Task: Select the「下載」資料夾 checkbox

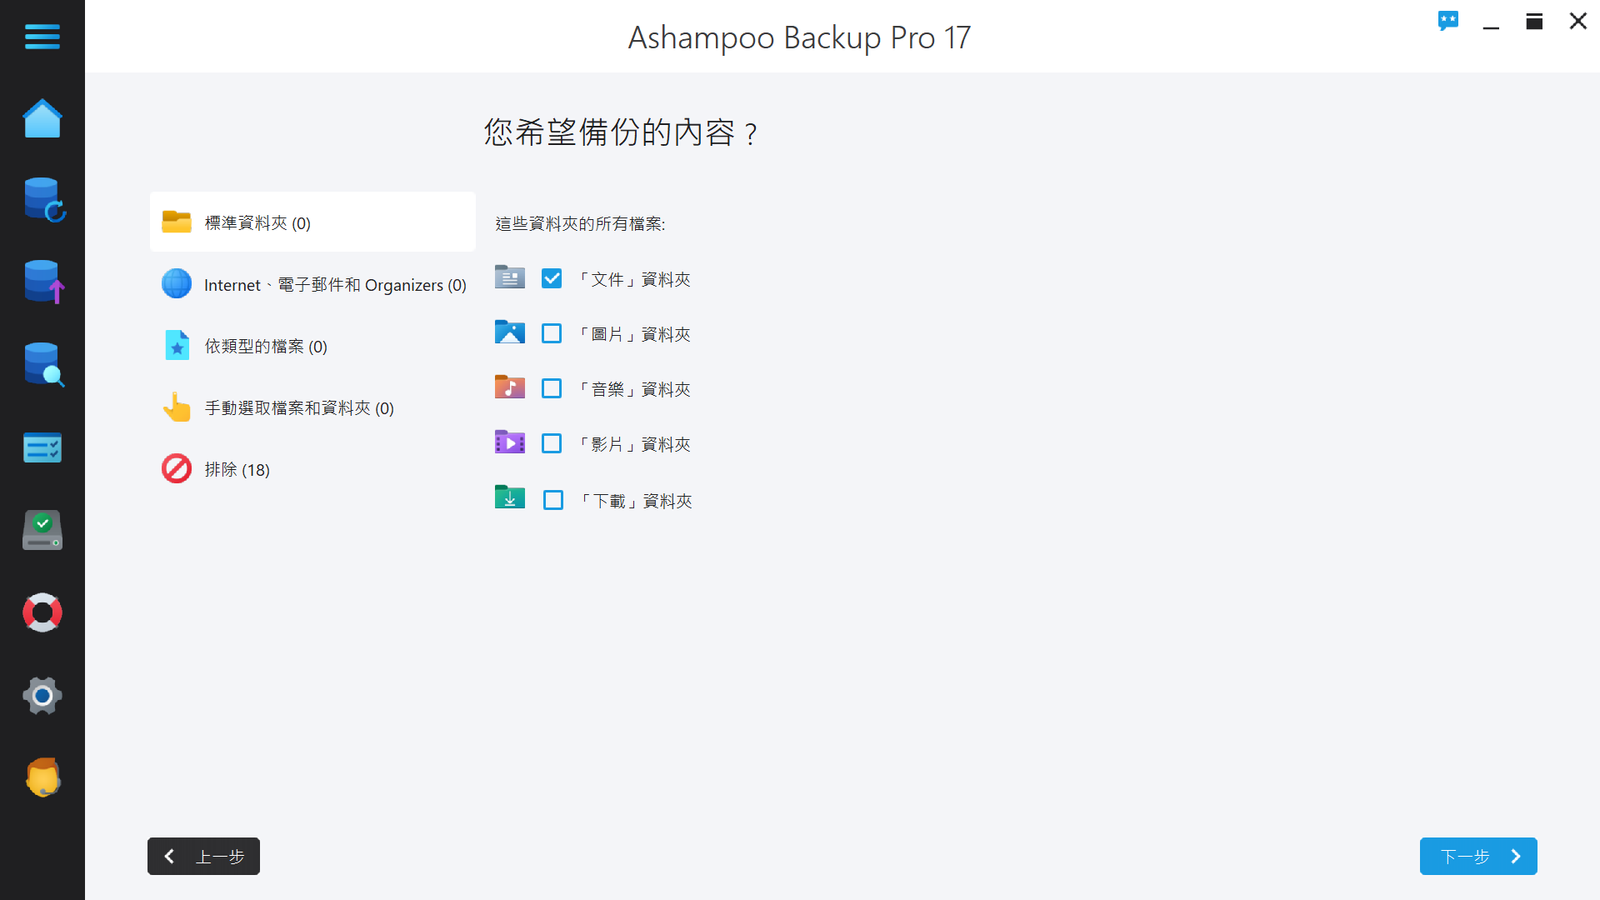Action: click(553, 500)
